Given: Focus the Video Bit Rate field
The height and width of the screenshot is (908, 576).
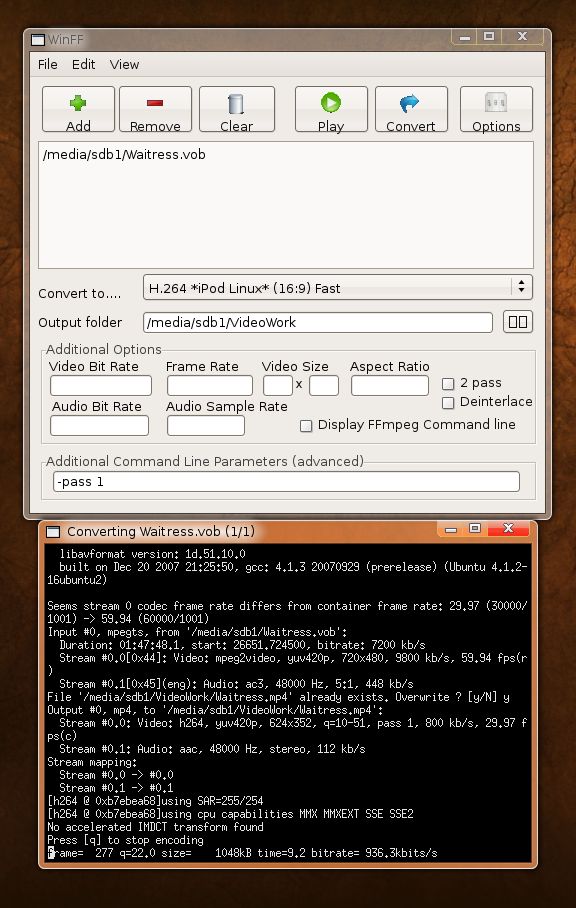Looking at the screenshot, I should click(x=101, y=386).
